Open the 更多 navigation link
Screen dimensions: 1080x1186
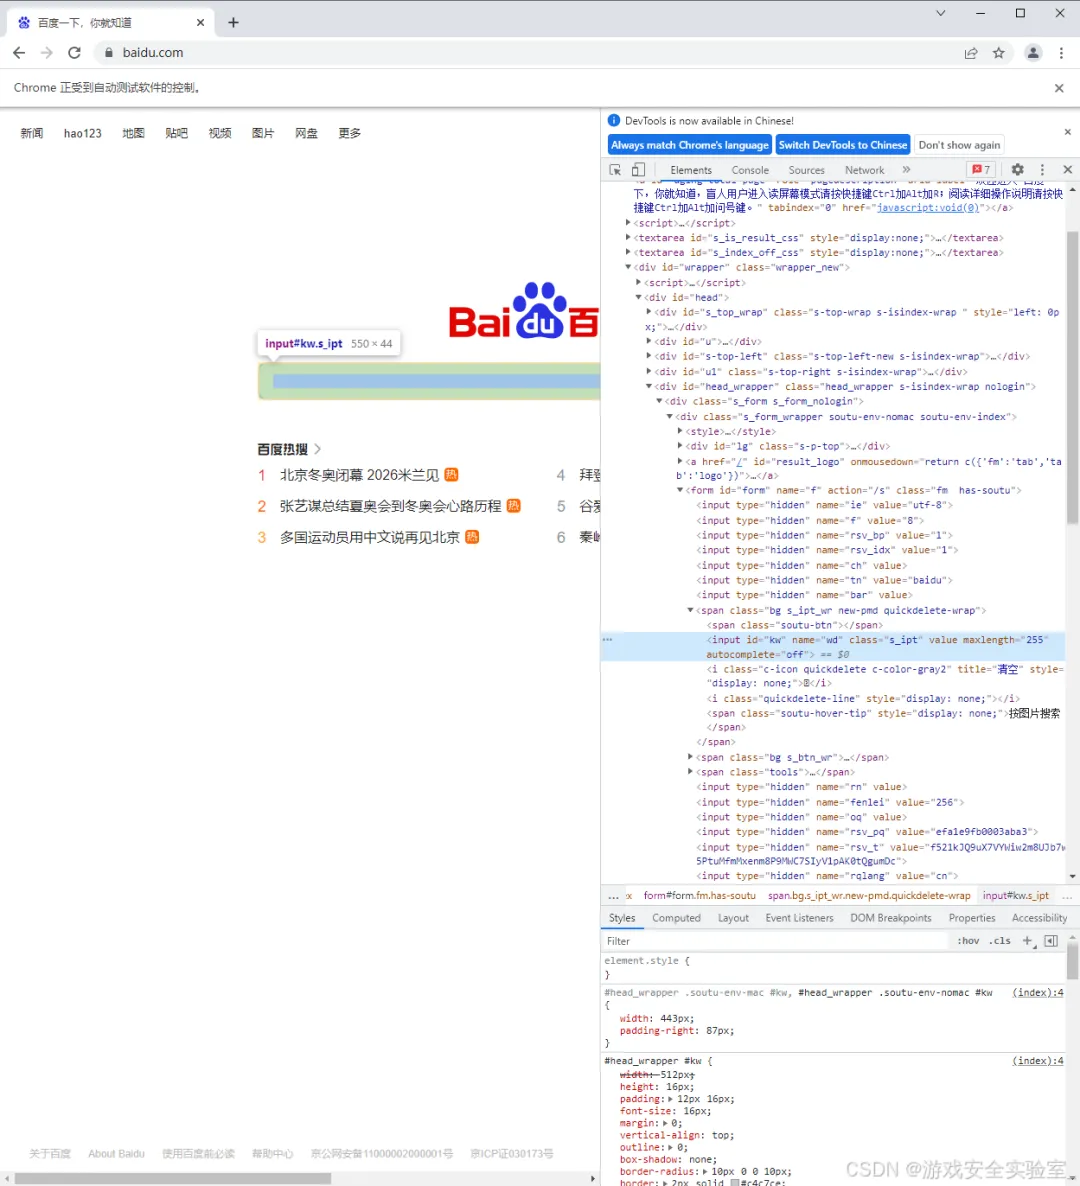click(x=349, y=133)
